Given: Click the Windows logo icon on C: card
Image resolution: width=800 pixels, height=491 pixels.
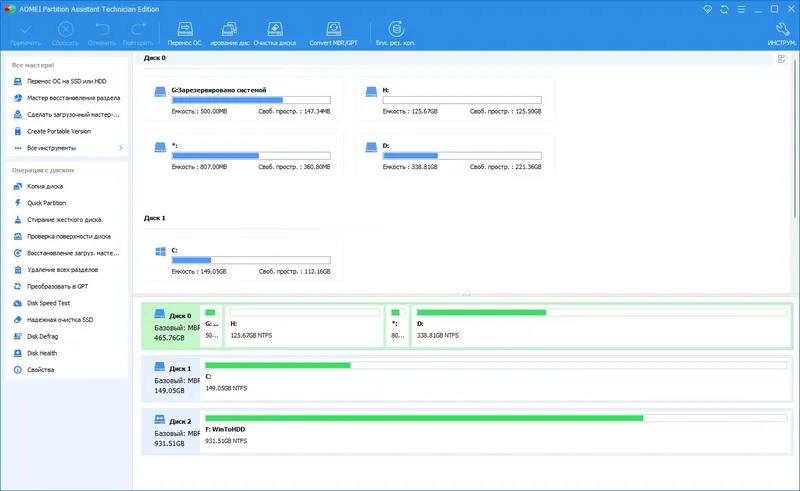Looking at the screenshot, I should [x=160, y=252].
